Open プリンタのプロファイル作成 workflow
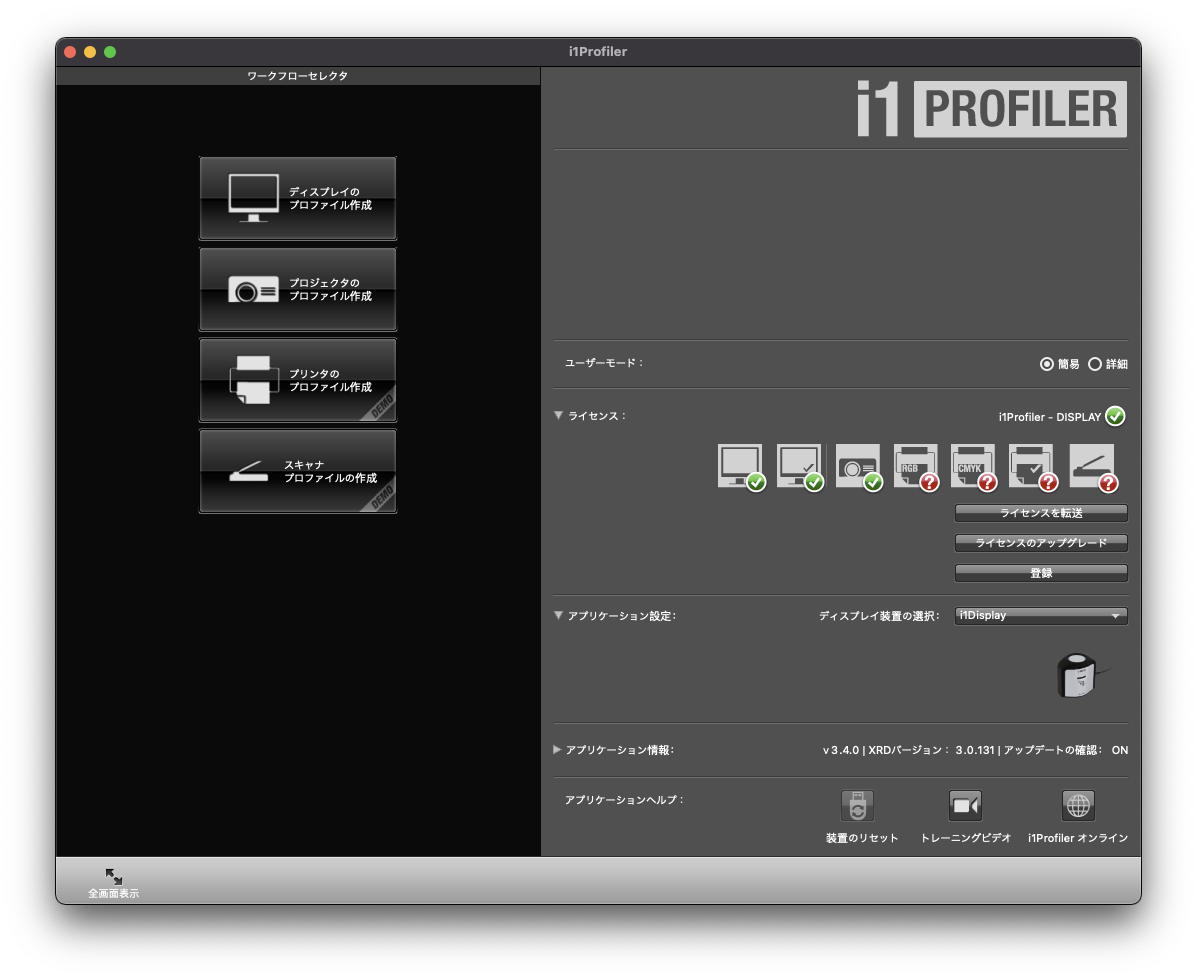Screen dimensions: 1197x978 pyautogui.click(x=298, y=380)
